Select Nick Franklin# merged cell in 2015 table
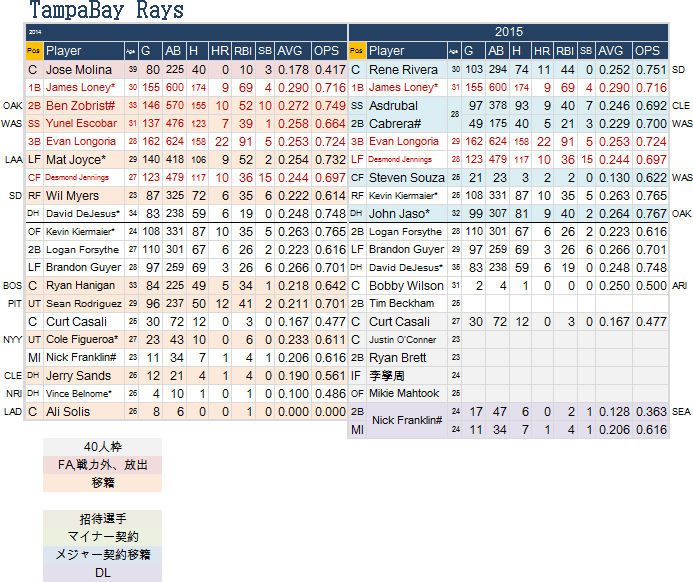693x582 pixels. click(407, 420)
